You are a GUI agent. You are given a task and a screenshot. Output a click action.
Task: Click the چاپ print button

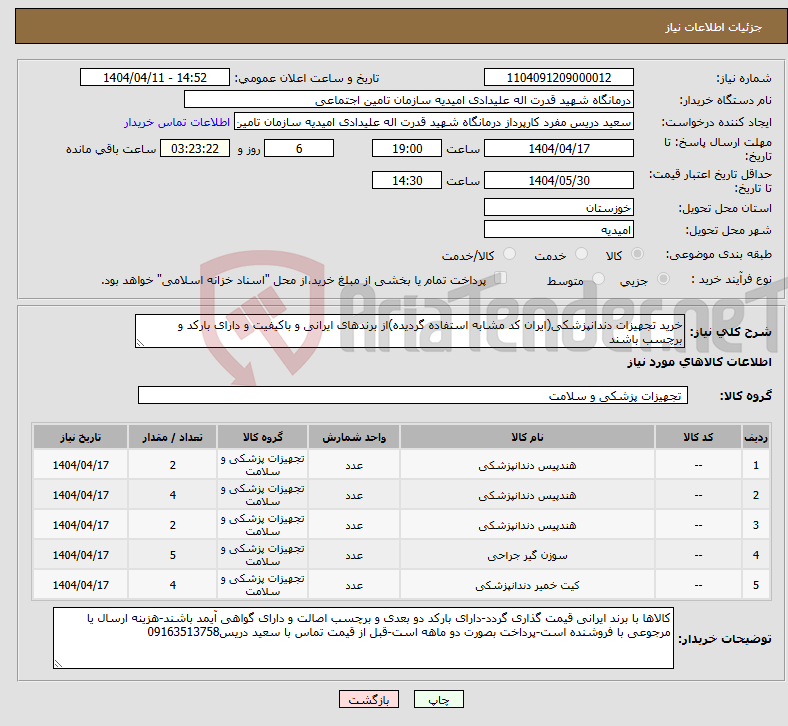coord(439,699)
